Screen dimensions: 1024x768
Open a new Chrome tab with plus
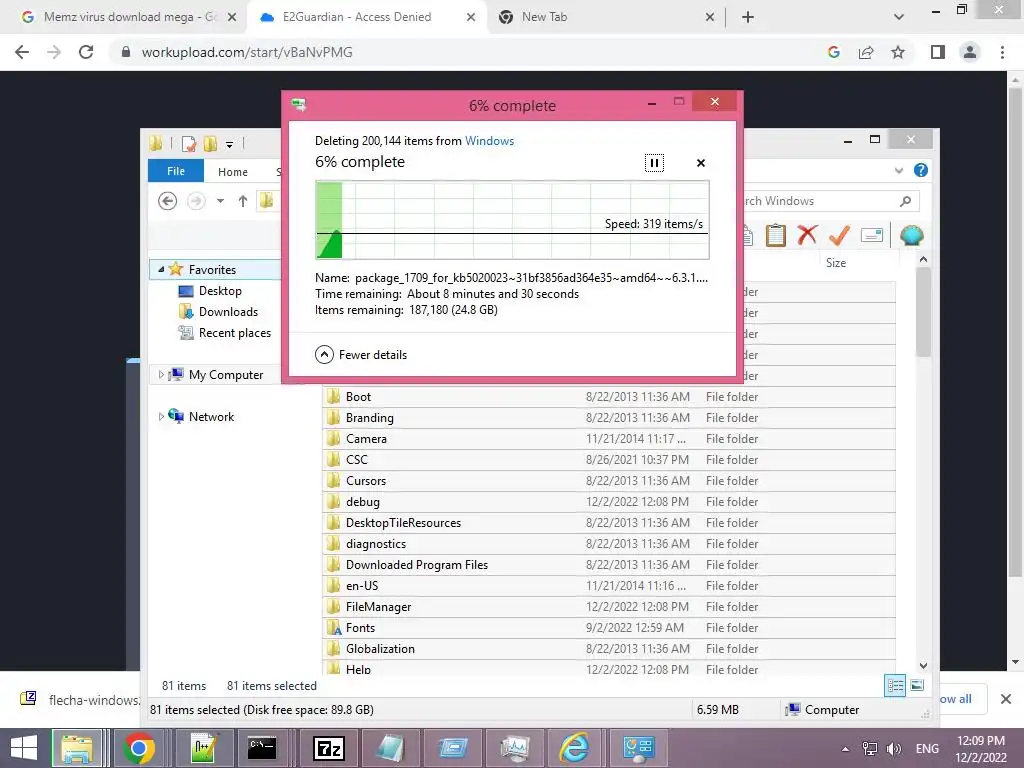[748, 17]
